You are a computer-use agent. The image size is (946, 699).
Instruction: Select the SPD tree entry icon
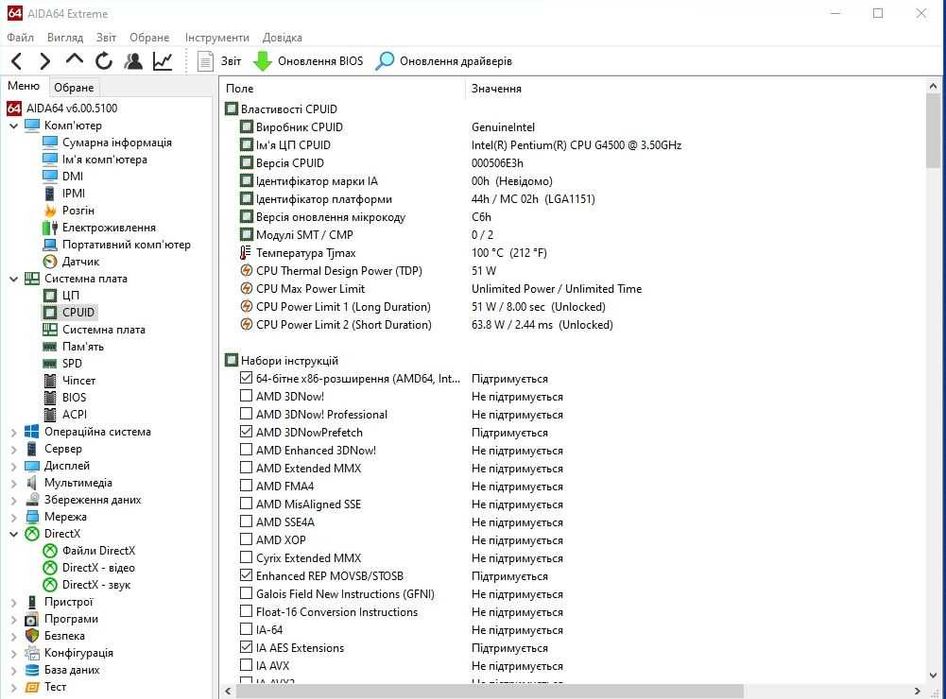tap(50, 364)
